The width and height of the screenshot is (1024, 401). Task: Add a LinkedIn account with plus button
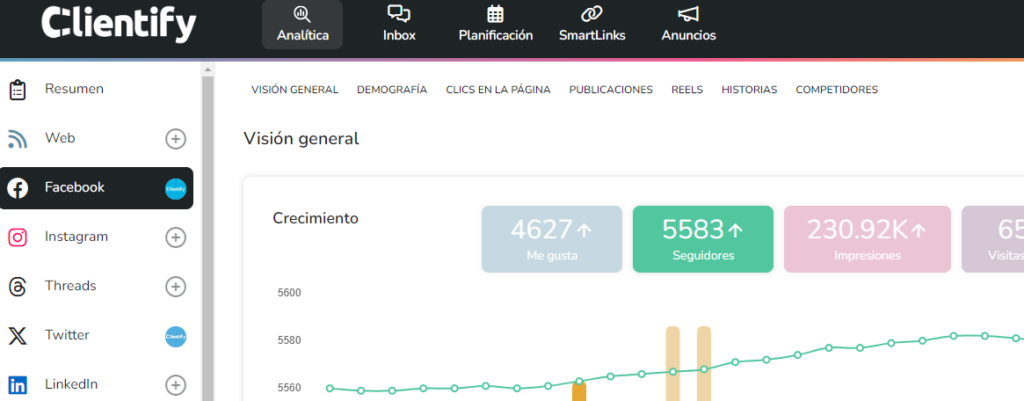(175, 385)
